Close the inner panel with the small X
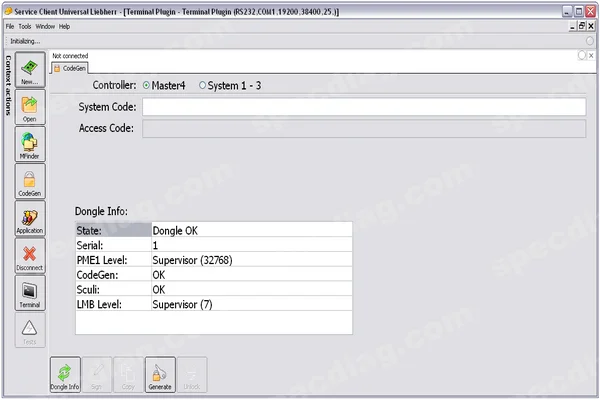Image resolution: width=600 pixels, height=400 pixels. pos(591,56)
